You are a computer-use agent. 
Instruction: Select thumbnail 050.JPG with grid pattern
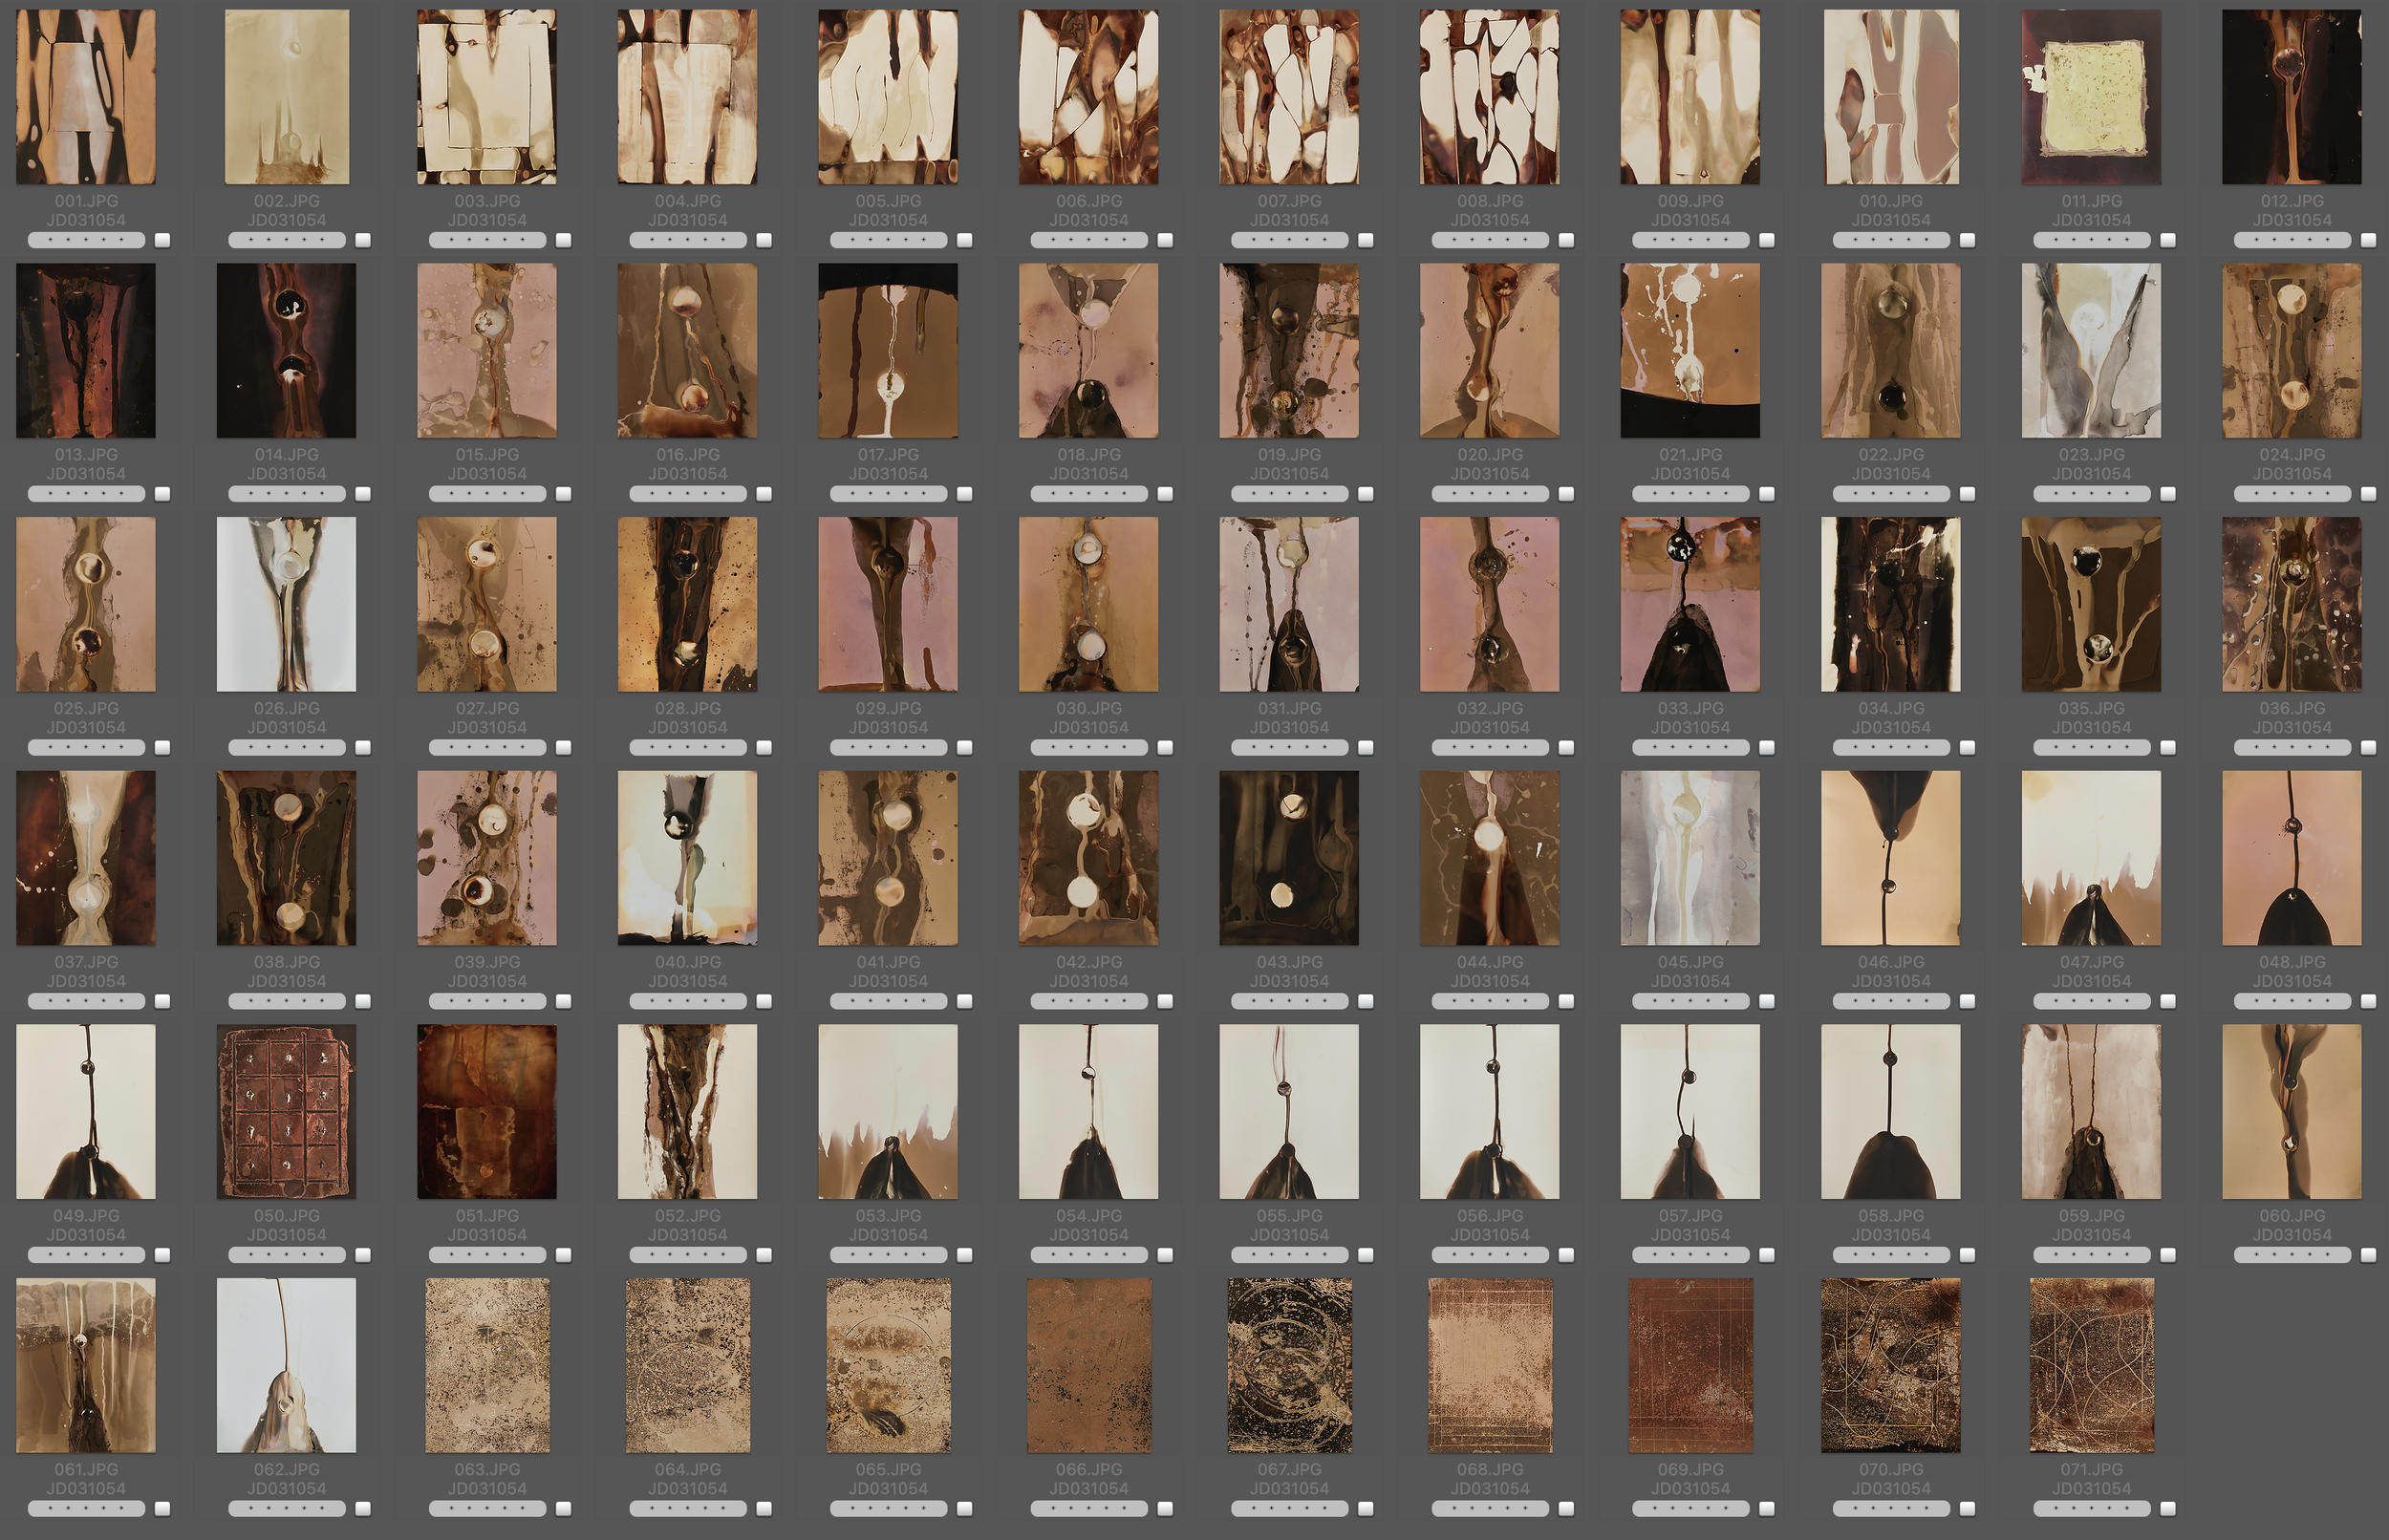click(286, 1111)
